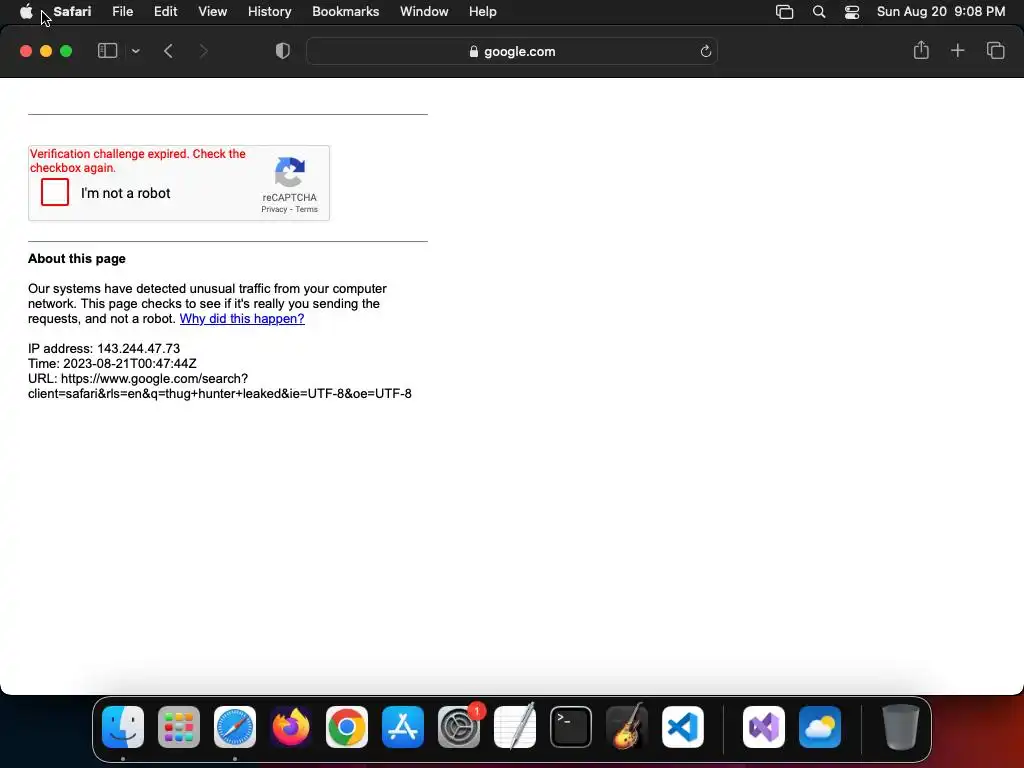Launch Finder from the dock
Viewport: 1024px width, 768px height.
(x=123, y=727)
